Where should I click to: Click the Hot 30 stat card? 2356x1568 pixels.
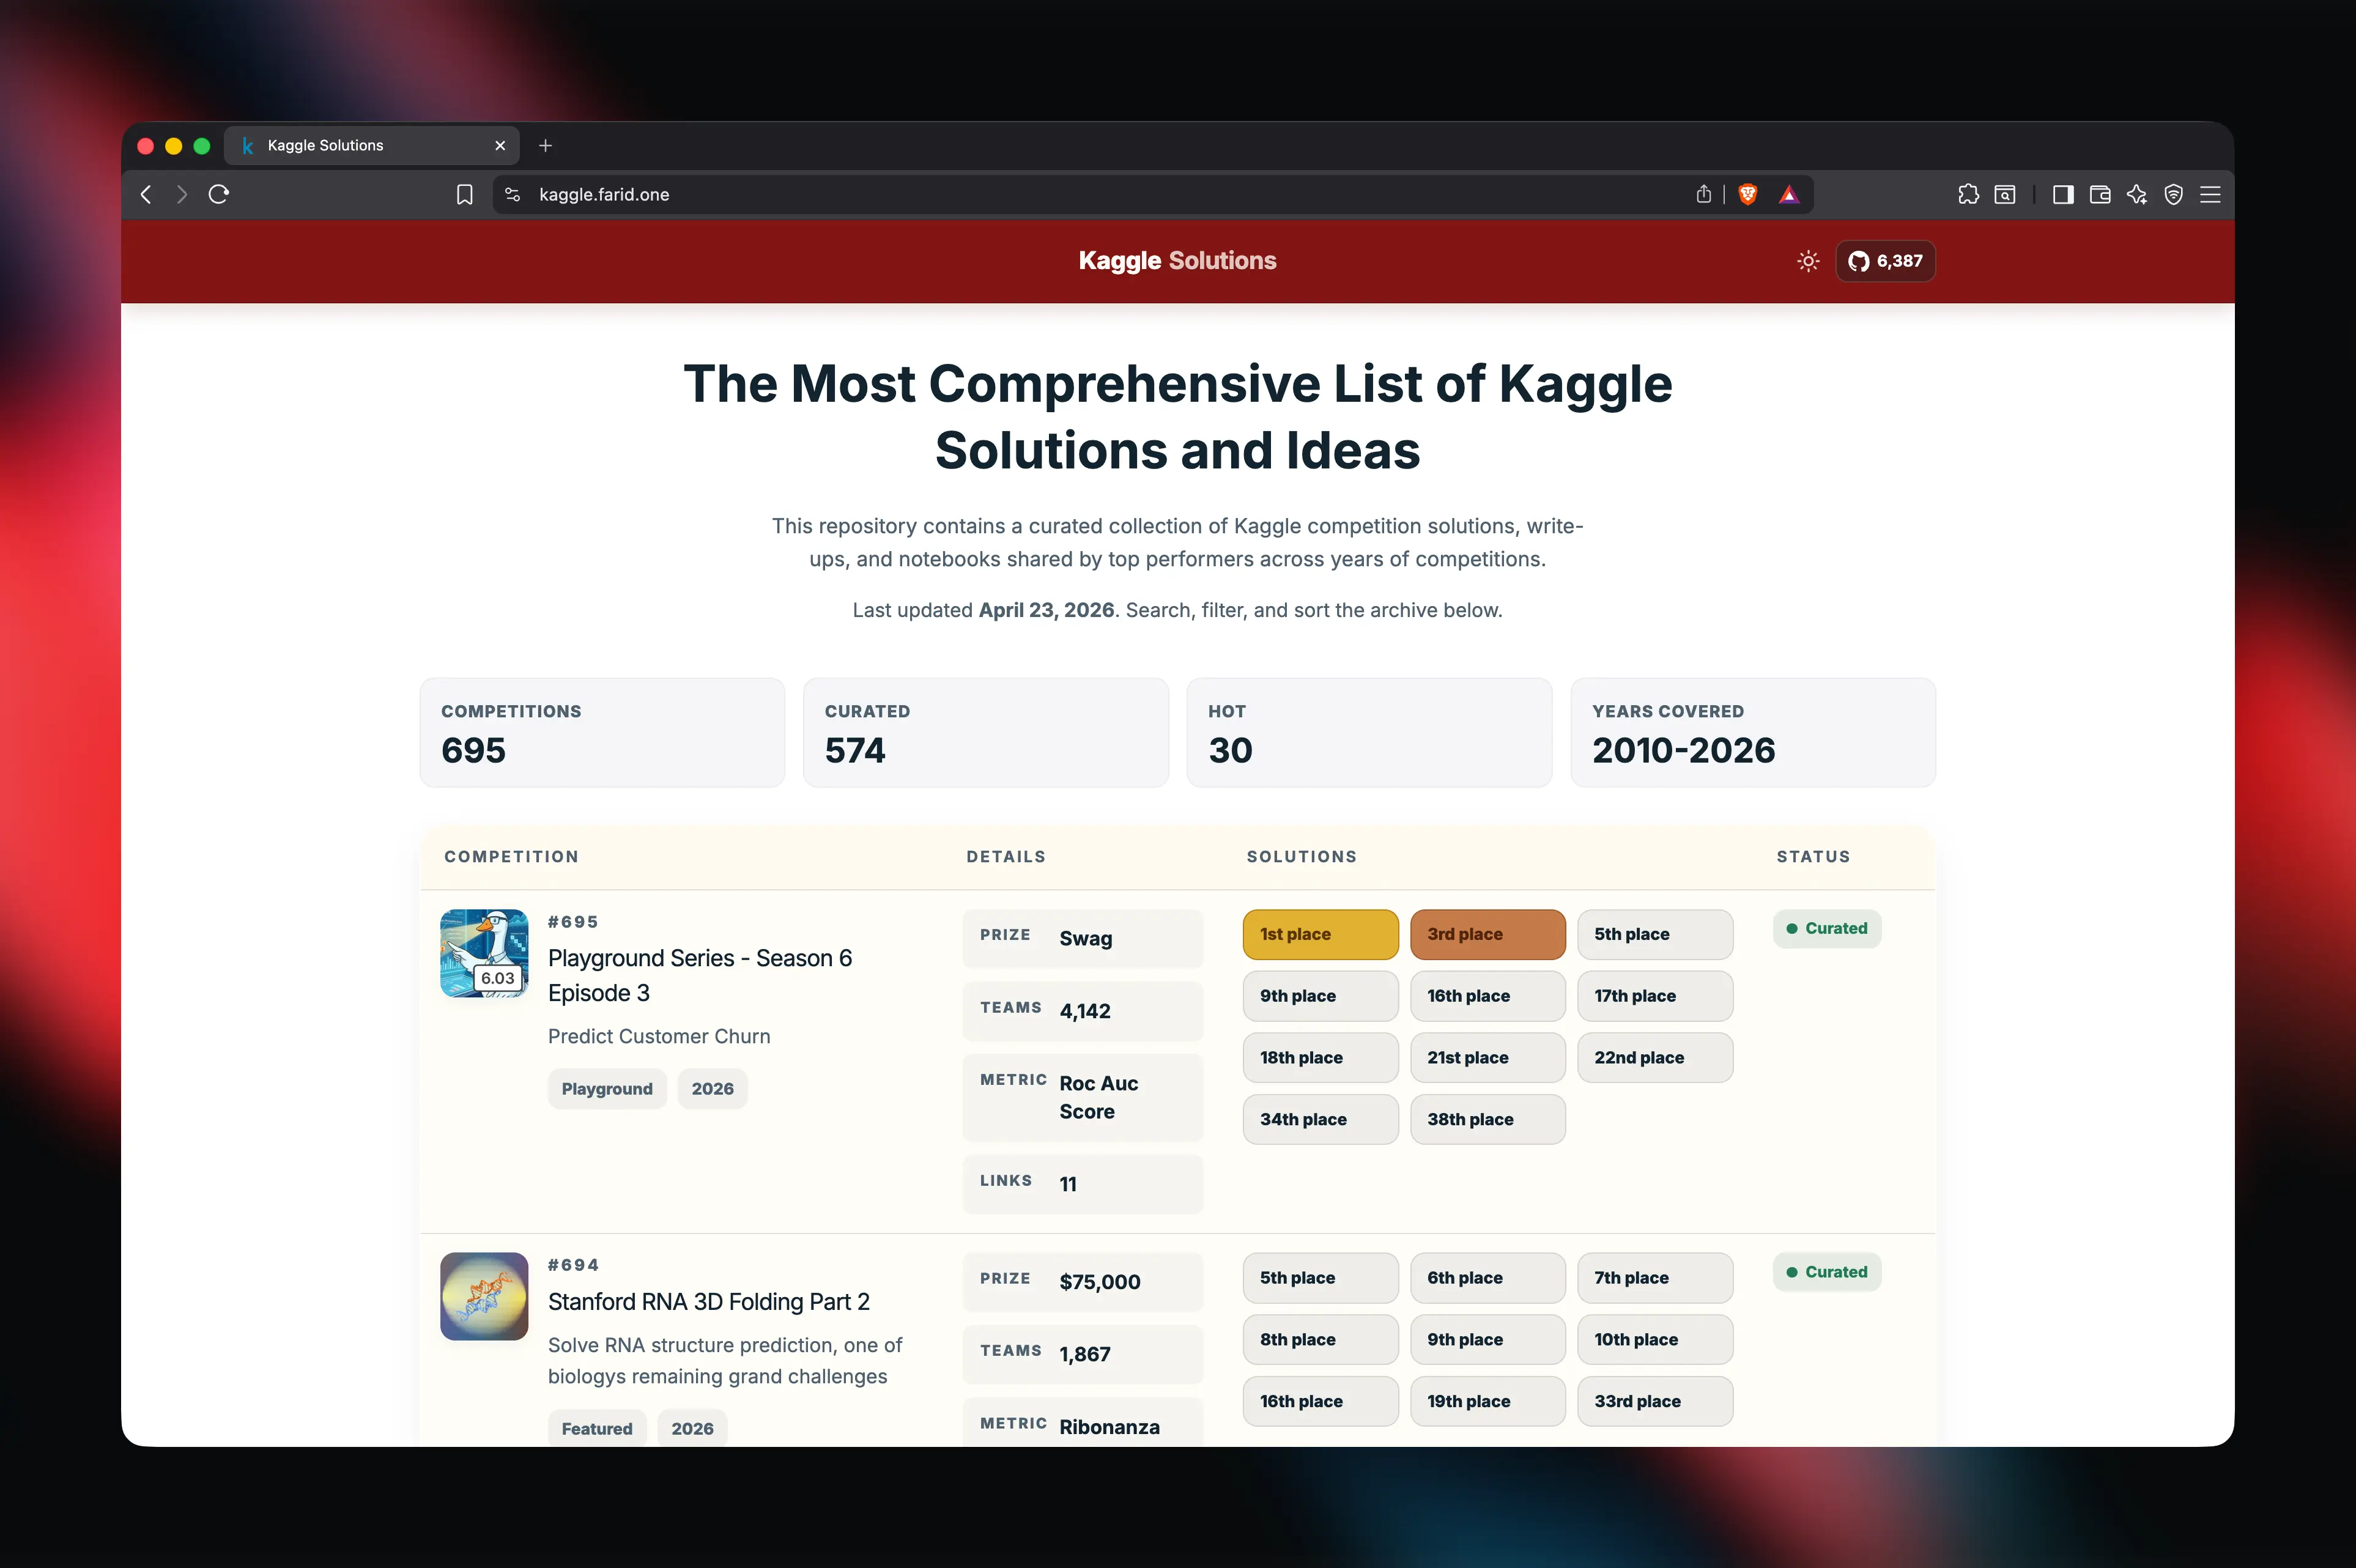pyautogui.click(x=1369, y=732)
